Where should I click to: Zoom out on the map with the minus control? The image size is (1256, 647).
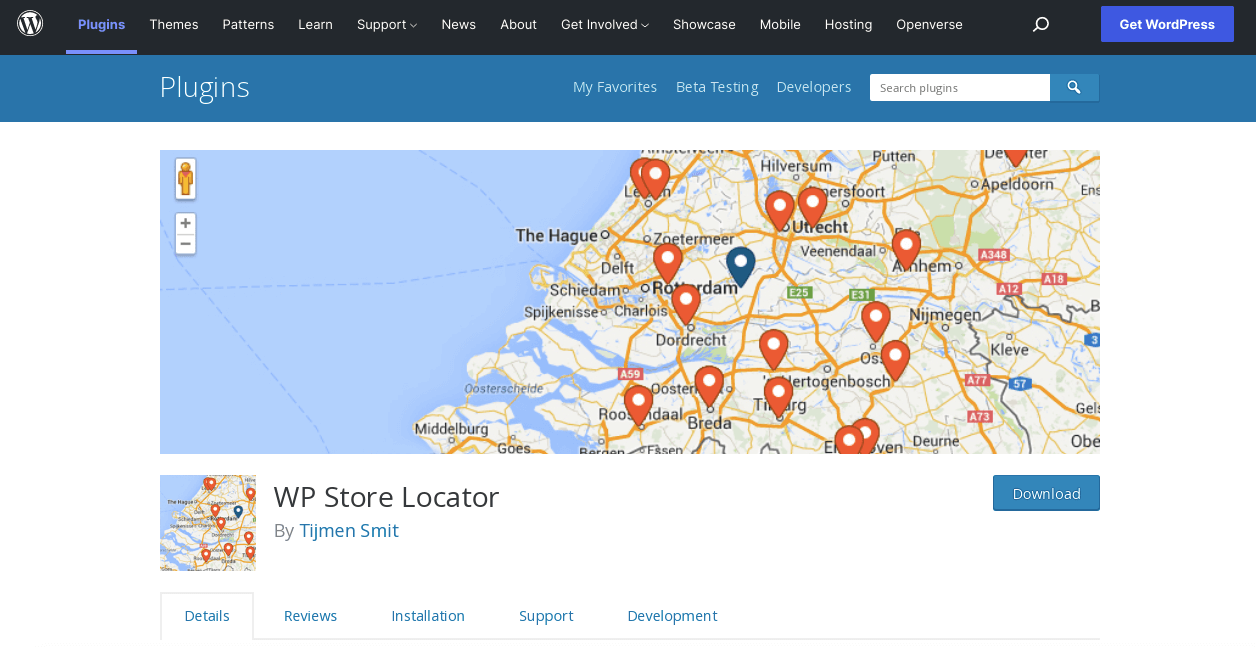[185, 243]
